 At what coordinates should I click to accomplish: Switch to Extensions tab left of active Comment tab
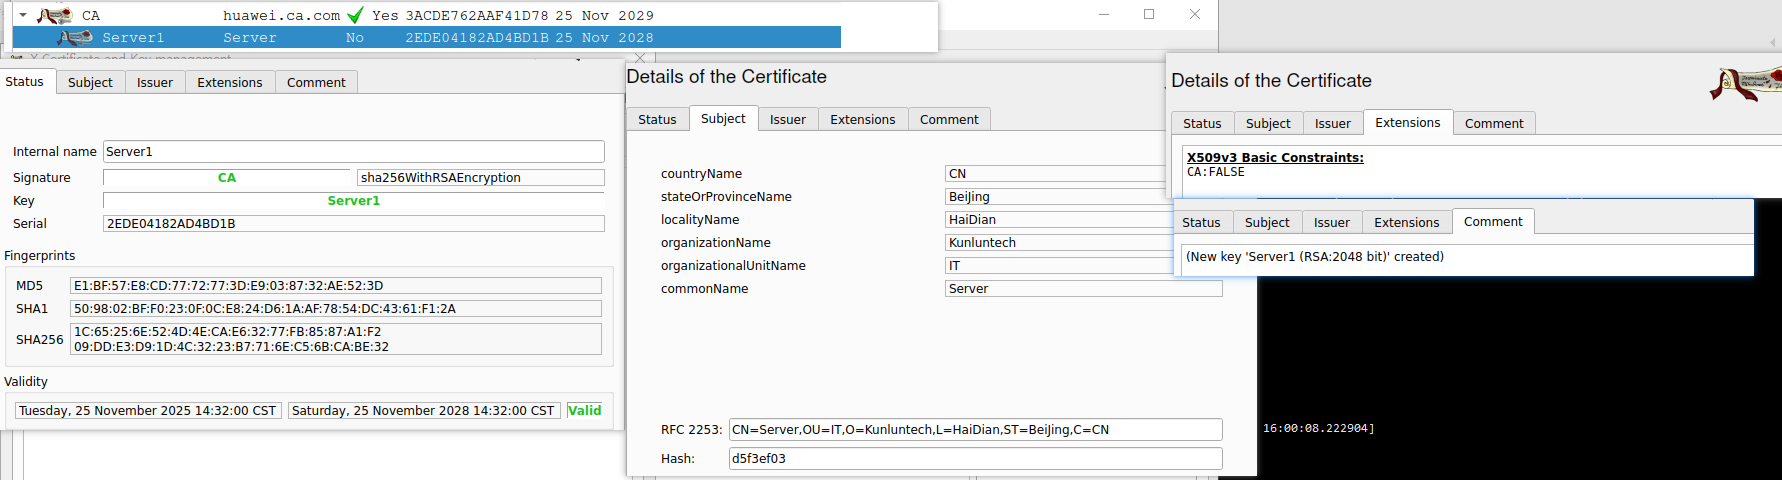1406,222
